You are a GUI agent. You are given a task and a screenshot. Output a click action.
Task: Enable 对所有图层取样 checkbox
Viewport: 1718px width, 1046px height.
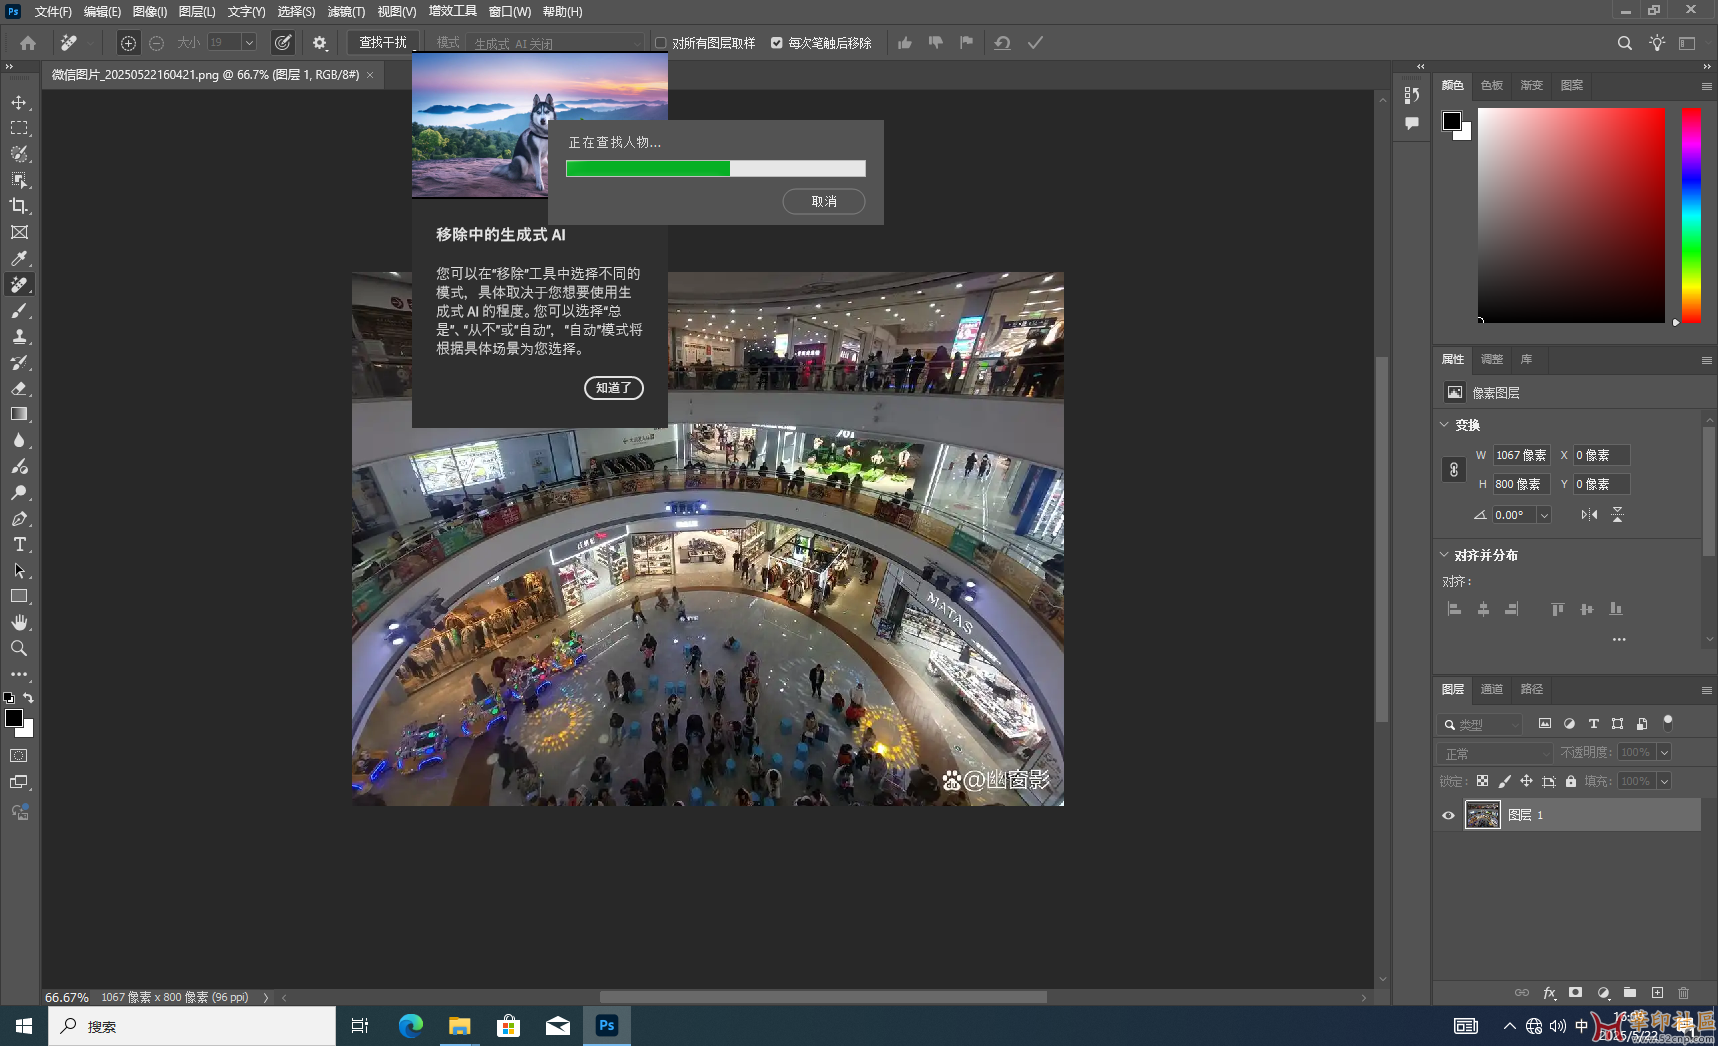(x=661, y=43)
